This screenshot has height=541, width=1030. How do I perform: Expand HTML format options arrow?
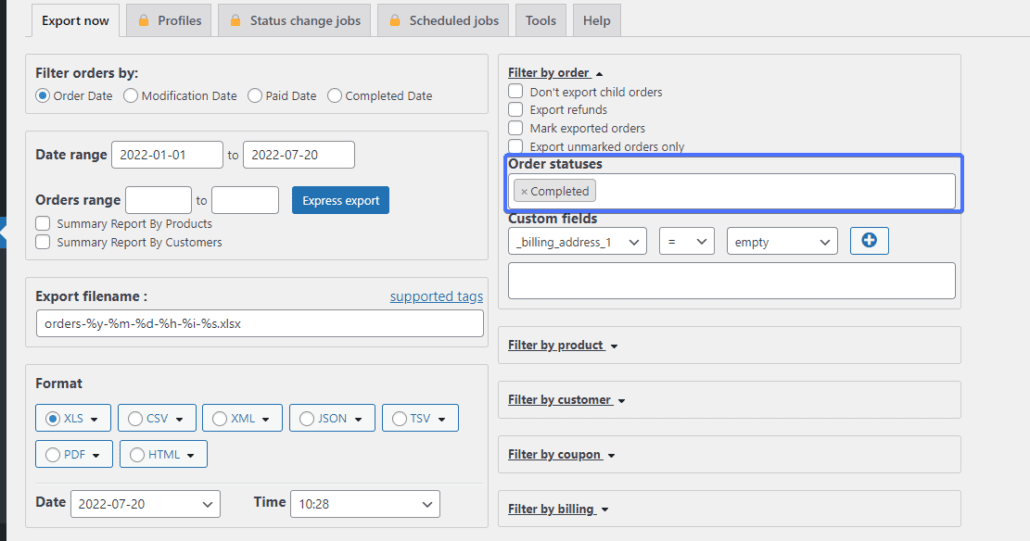pos(190,455)
